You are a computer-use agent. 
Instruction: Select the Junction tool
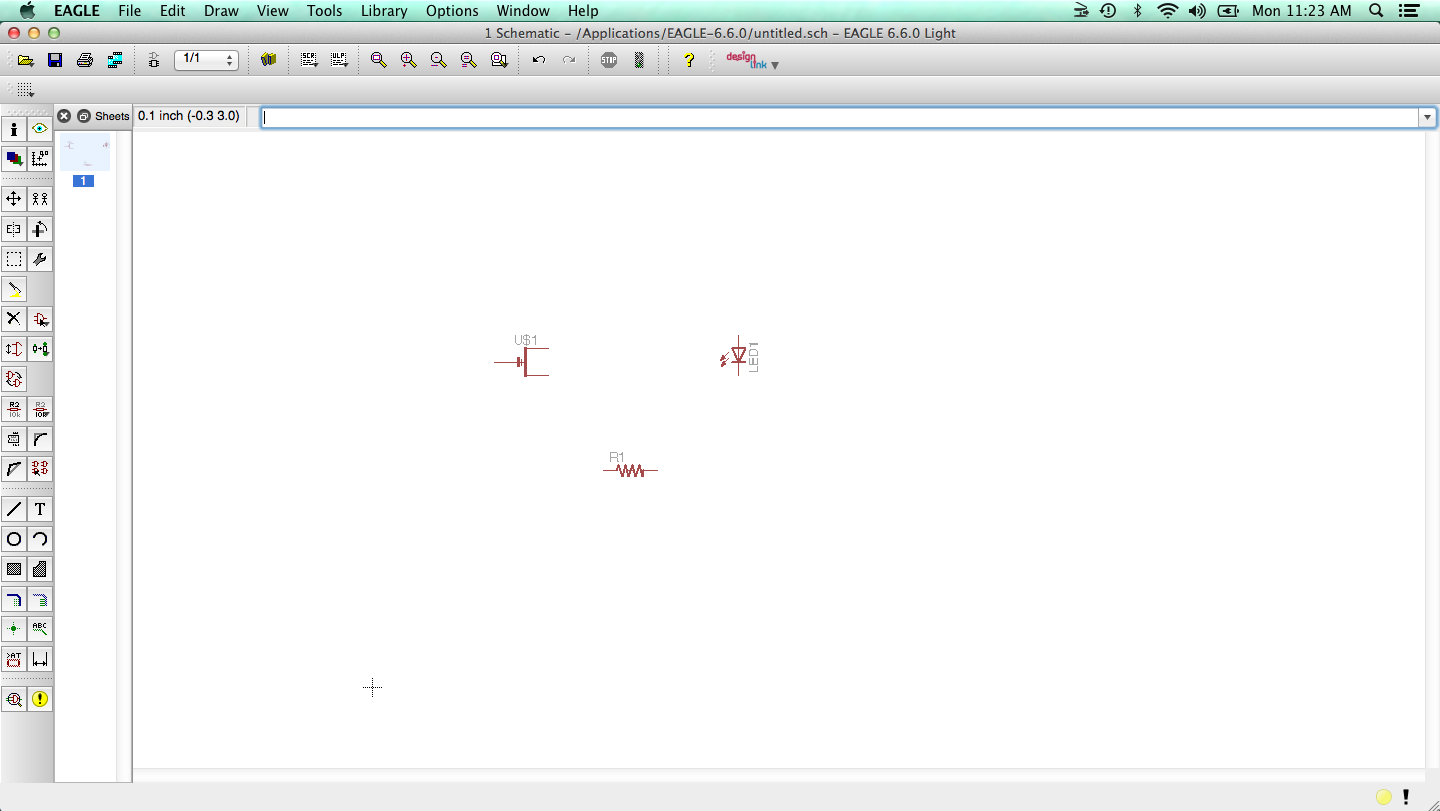coord(14,629)
